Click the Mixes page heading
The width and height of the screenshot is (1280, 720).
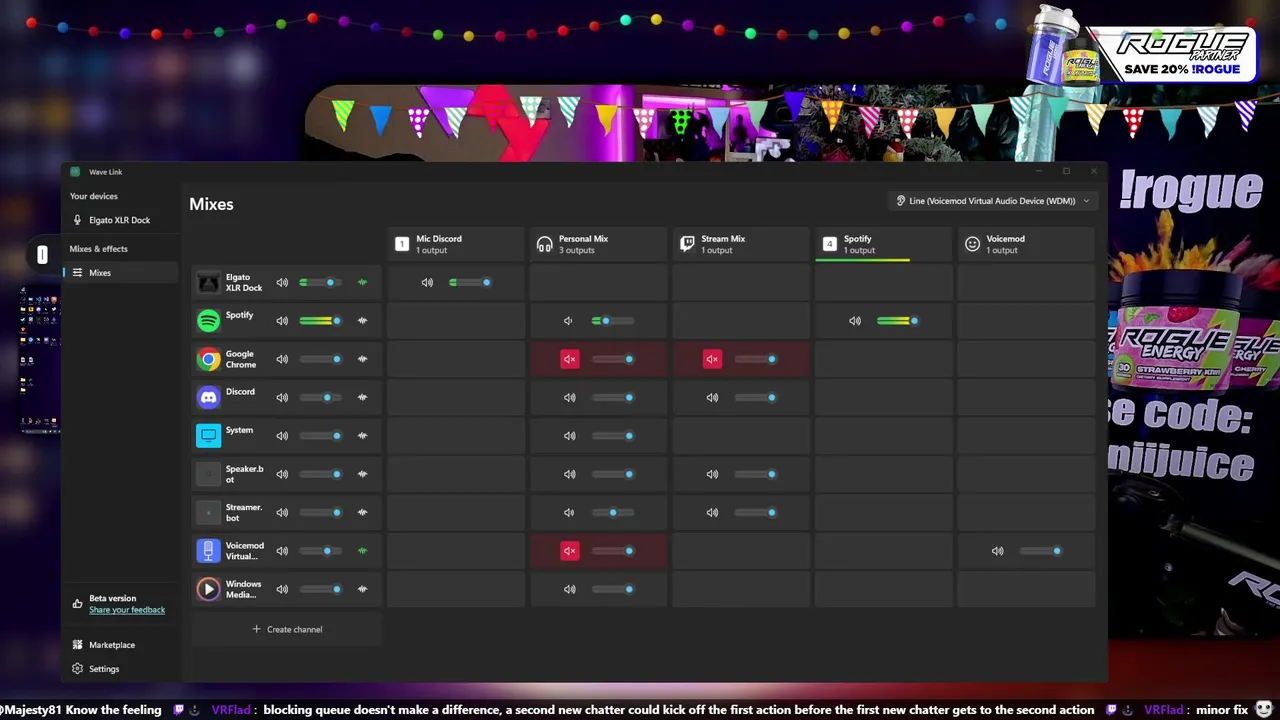click(x=211, y=204)
